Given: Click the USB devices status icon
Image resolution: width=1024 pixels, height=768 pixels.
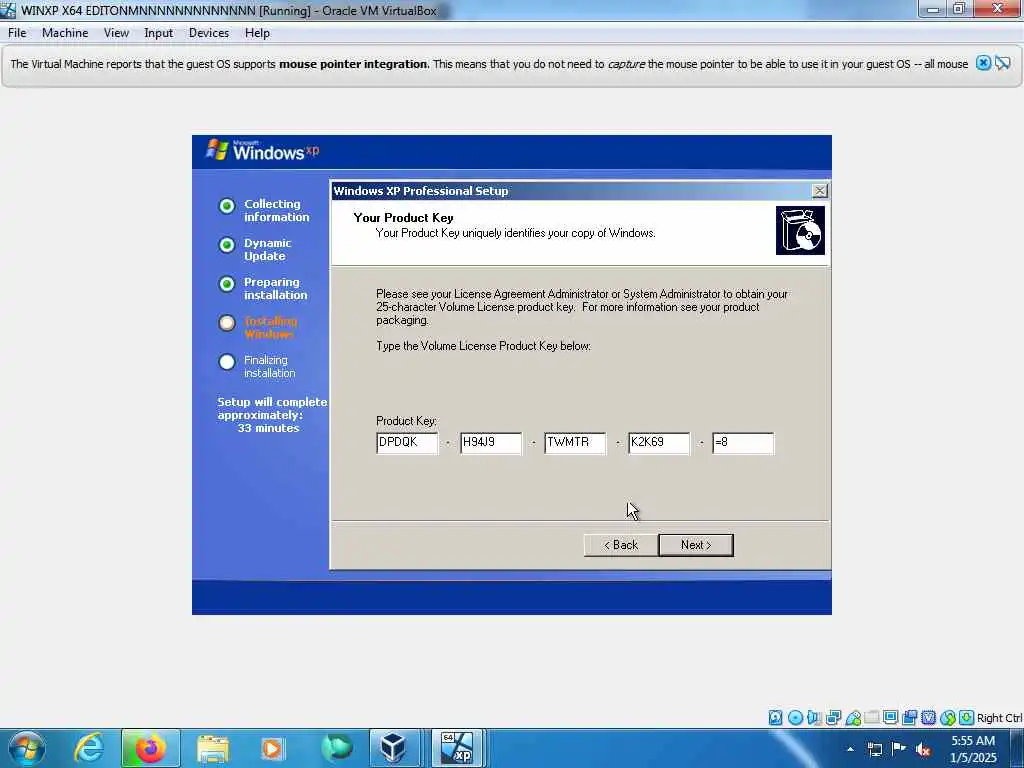Looking at the screenshot, I should (x=852, y=718).
